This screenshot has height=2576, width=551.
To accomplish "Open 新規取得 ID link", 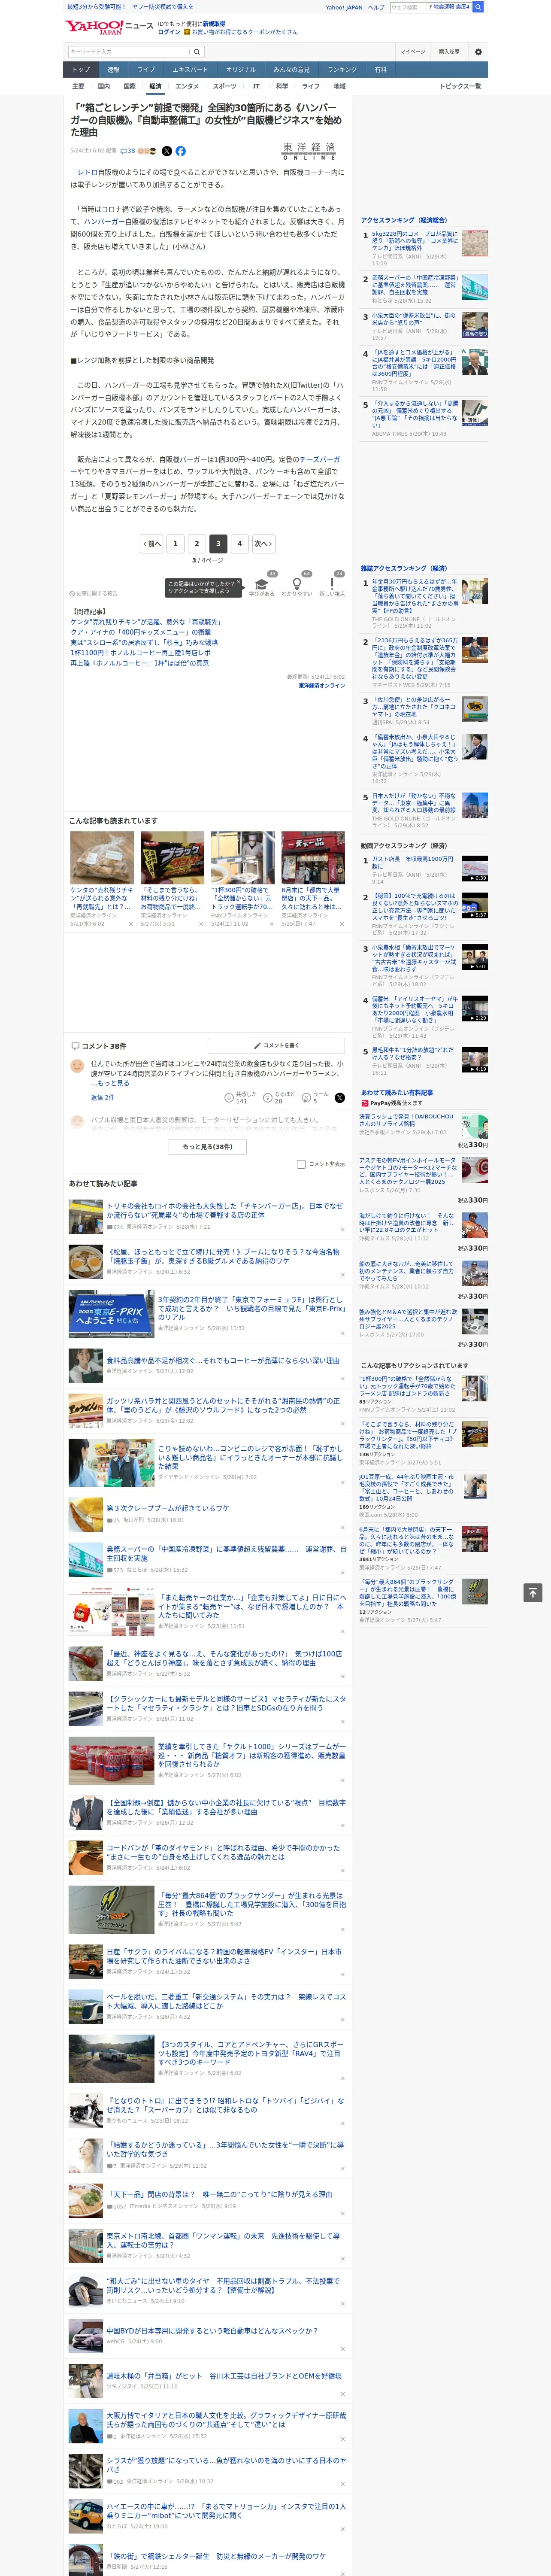I will (x=214, y=23).
